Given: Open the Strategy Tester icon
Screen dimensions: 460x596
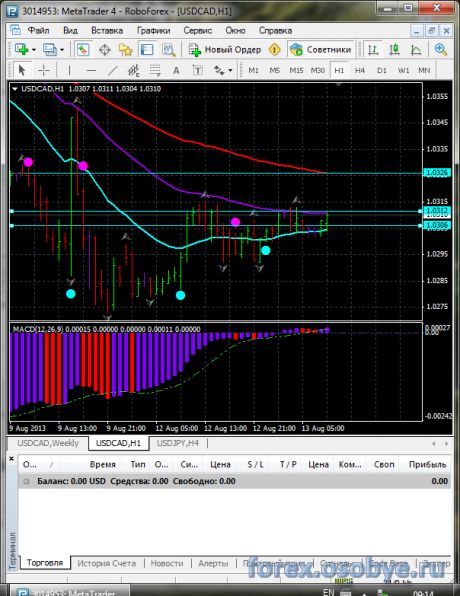Looking at the screenshot, I should (x=168, y=49).
